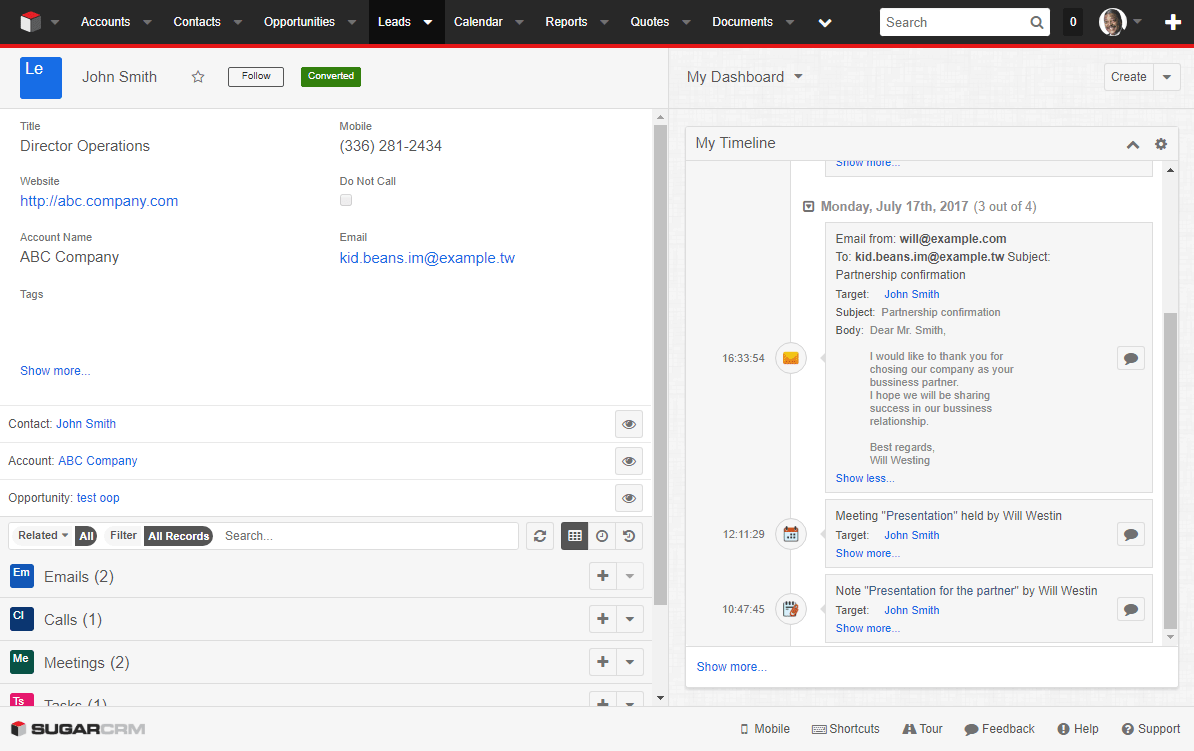Open the My Dashboard dropdown

coord(798,76)
